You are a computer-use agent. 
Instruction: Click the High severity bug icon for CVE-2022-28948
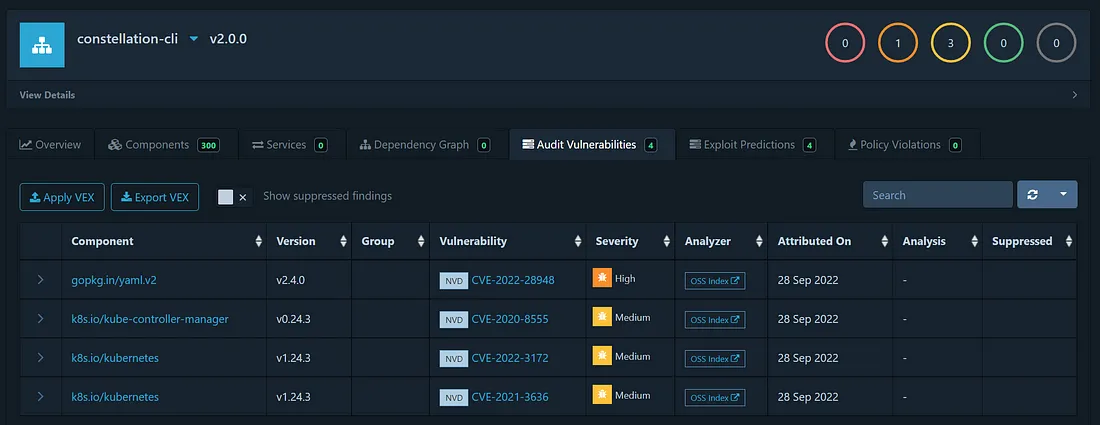[x=602, y=279]
